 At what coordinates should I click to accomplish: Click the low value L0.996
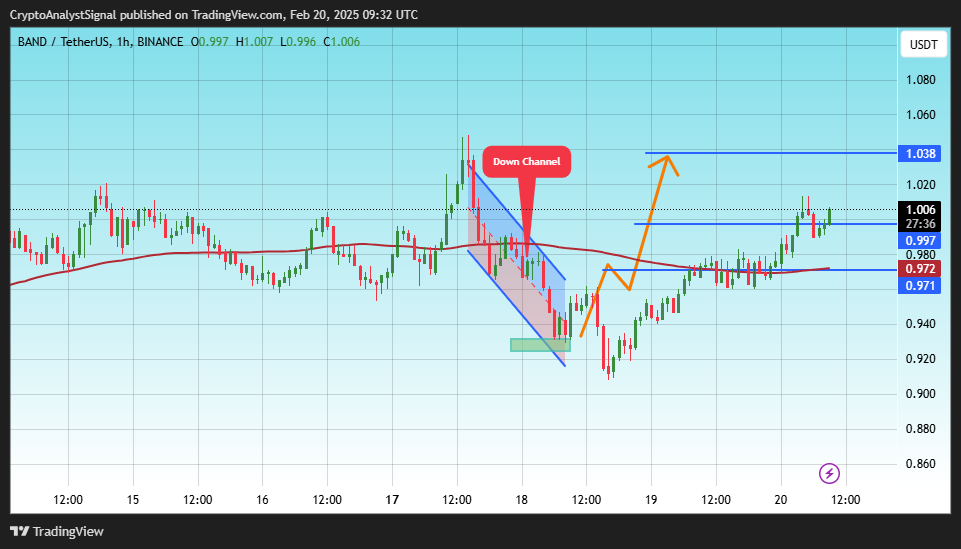(298, 42)
